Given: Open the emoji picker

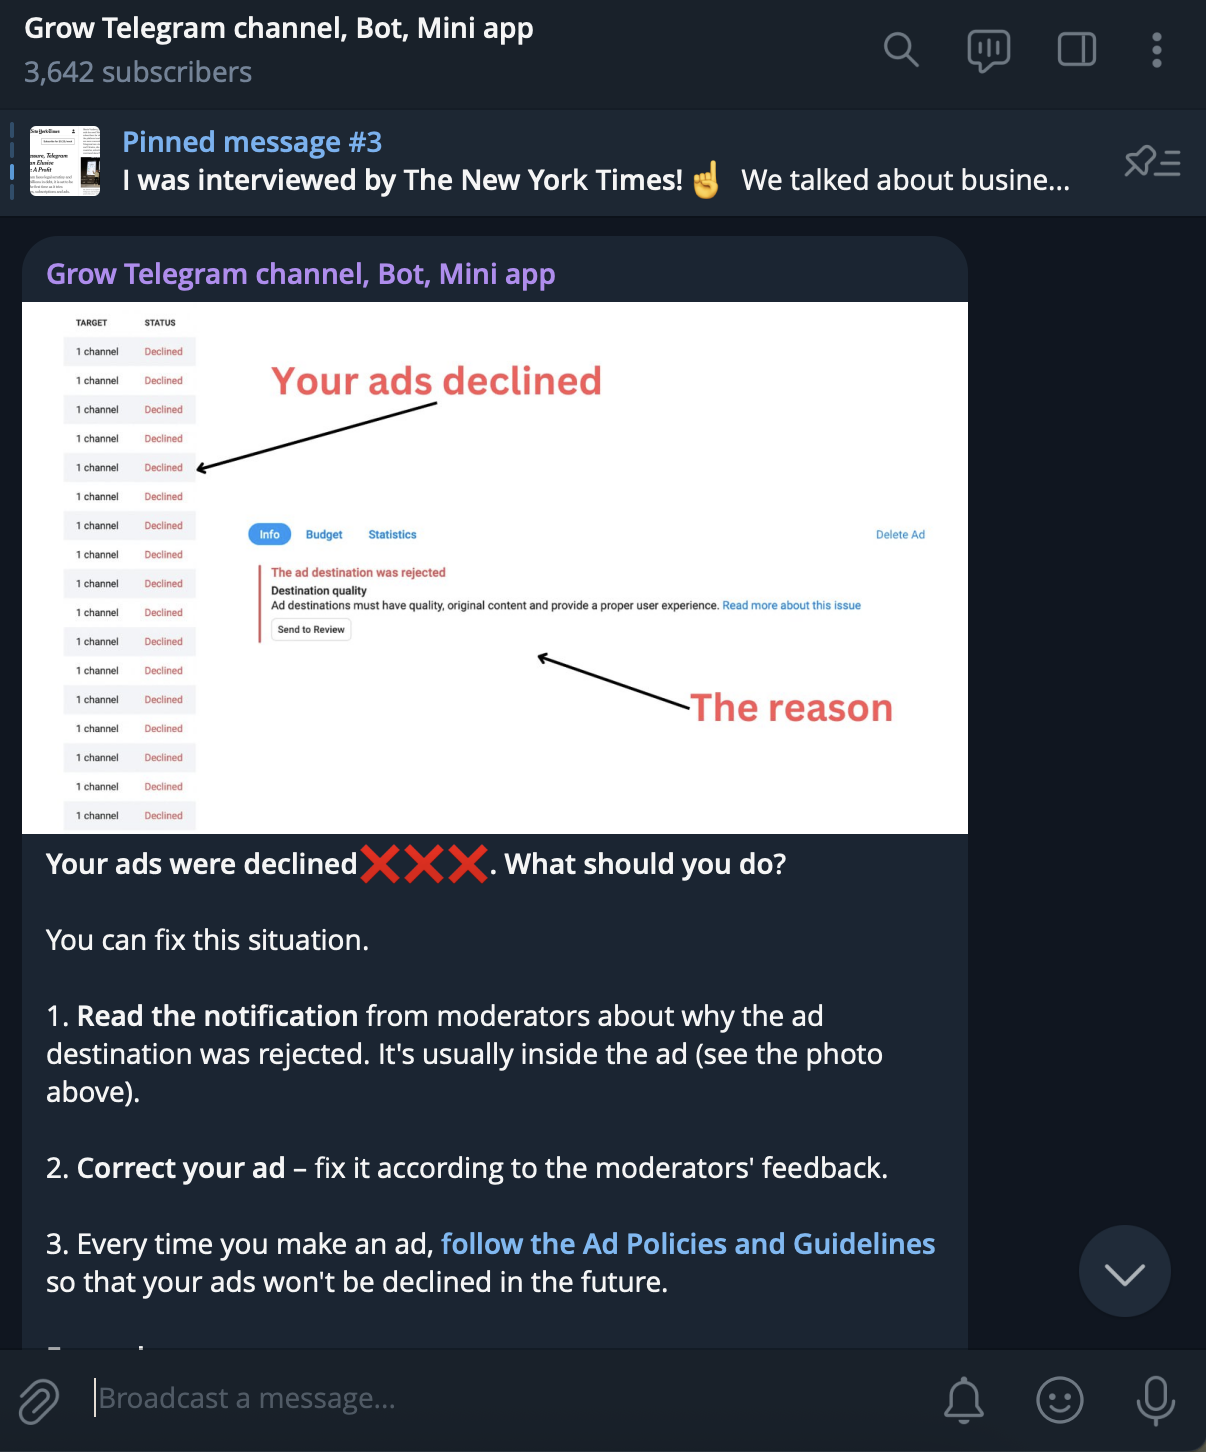Looking at the screenshot, I should click(1059, 1399).
